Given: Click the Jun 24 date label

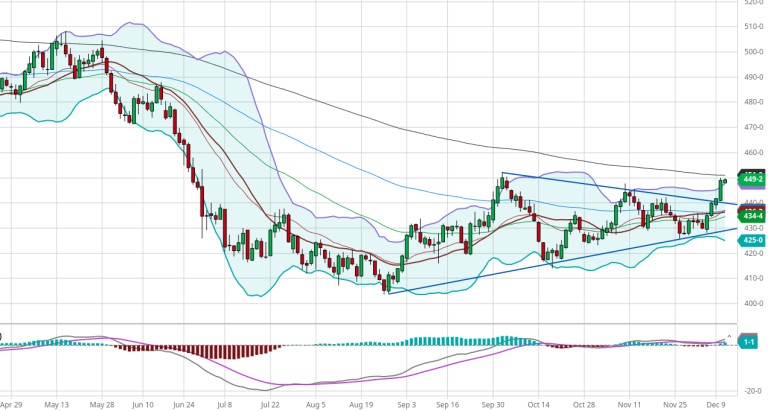Looking at the screenshot, I should pyautogui.click(x=182, y=406).
